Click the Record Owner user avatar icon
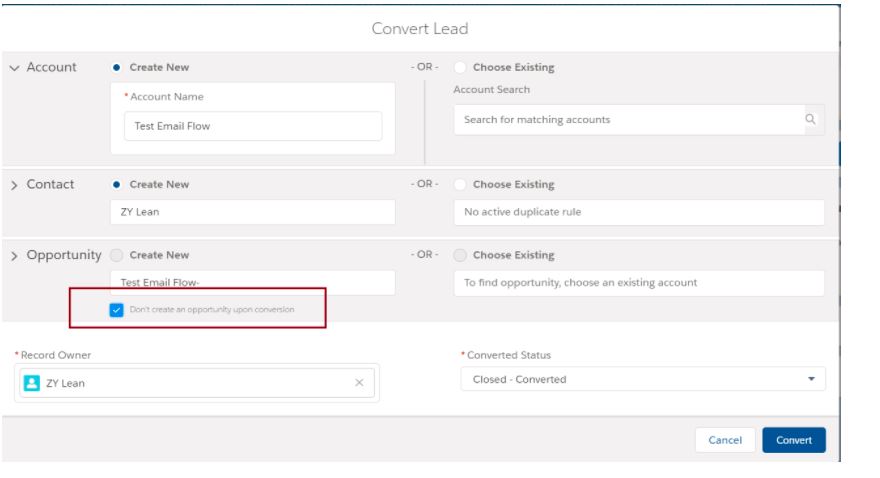Screen dimensions: 880x478 pos(31,383)
